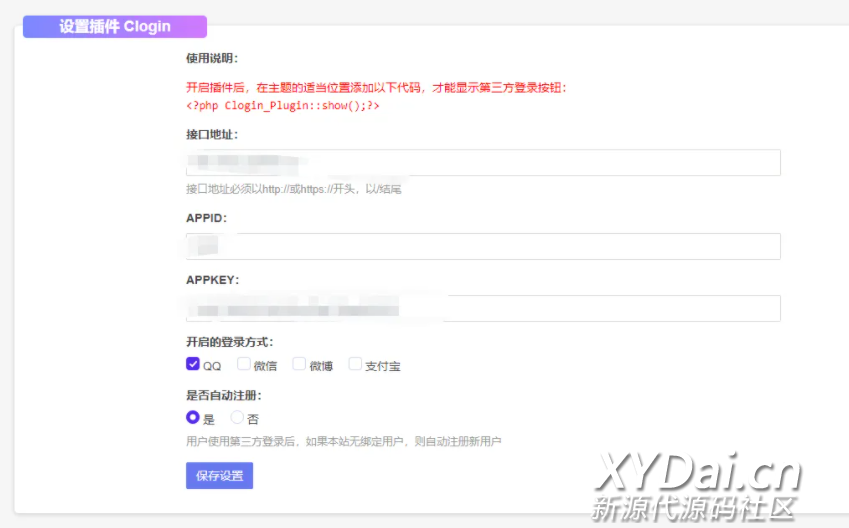Click the 使用说明 heading
Viewport: 849px width, 528px height.
click(212, 58)
